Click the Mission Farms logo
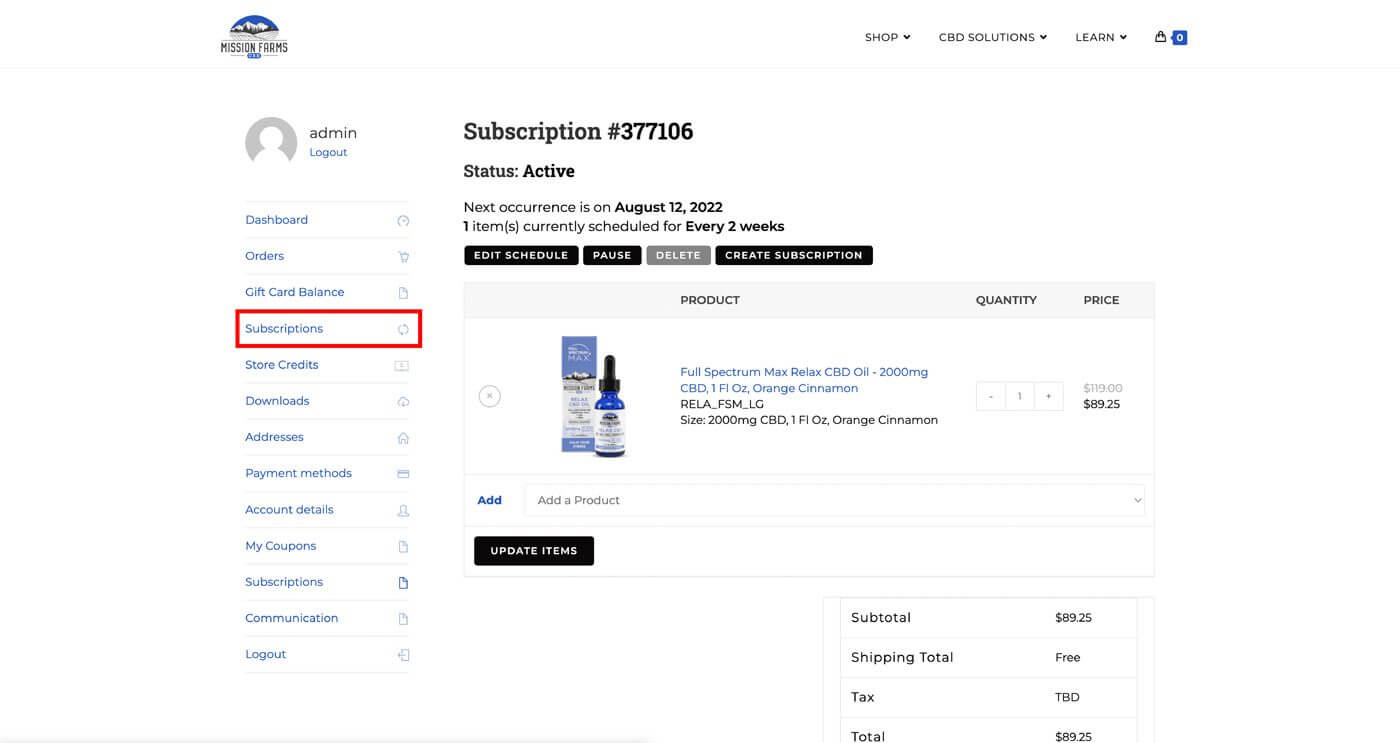The image size is (1400, 743). point(254,37)
